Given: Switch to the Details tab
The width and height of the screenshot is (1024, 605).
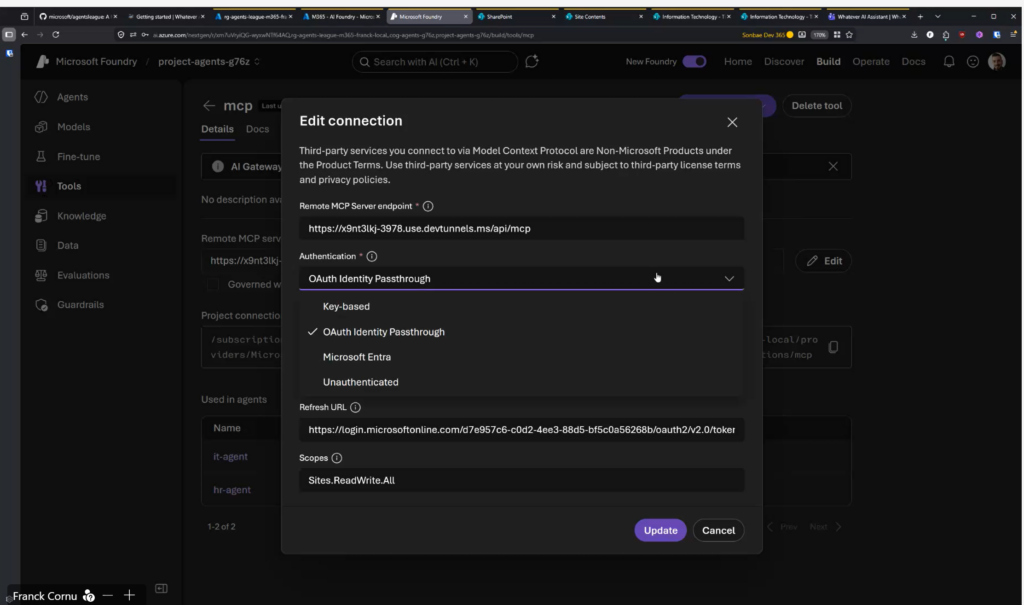Looking at the screenshot, I should (217, 129).
